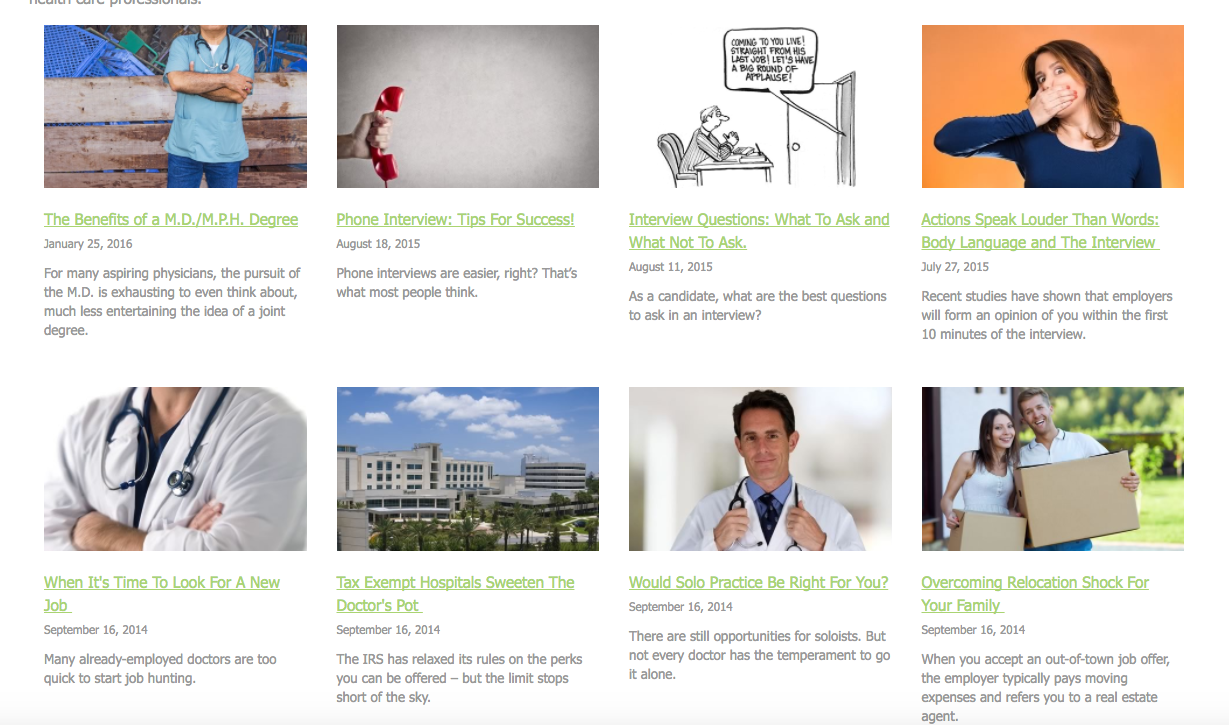Click the woman covering mouth image
1229x725 pixels.
pos(1052,107)
